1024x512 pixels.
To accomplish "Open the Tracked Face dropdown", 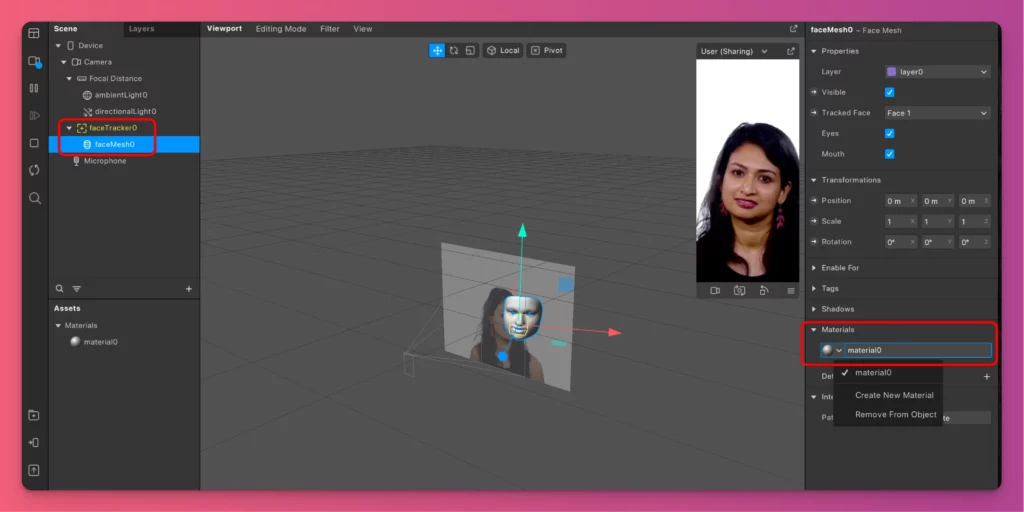I will point(936,113).
